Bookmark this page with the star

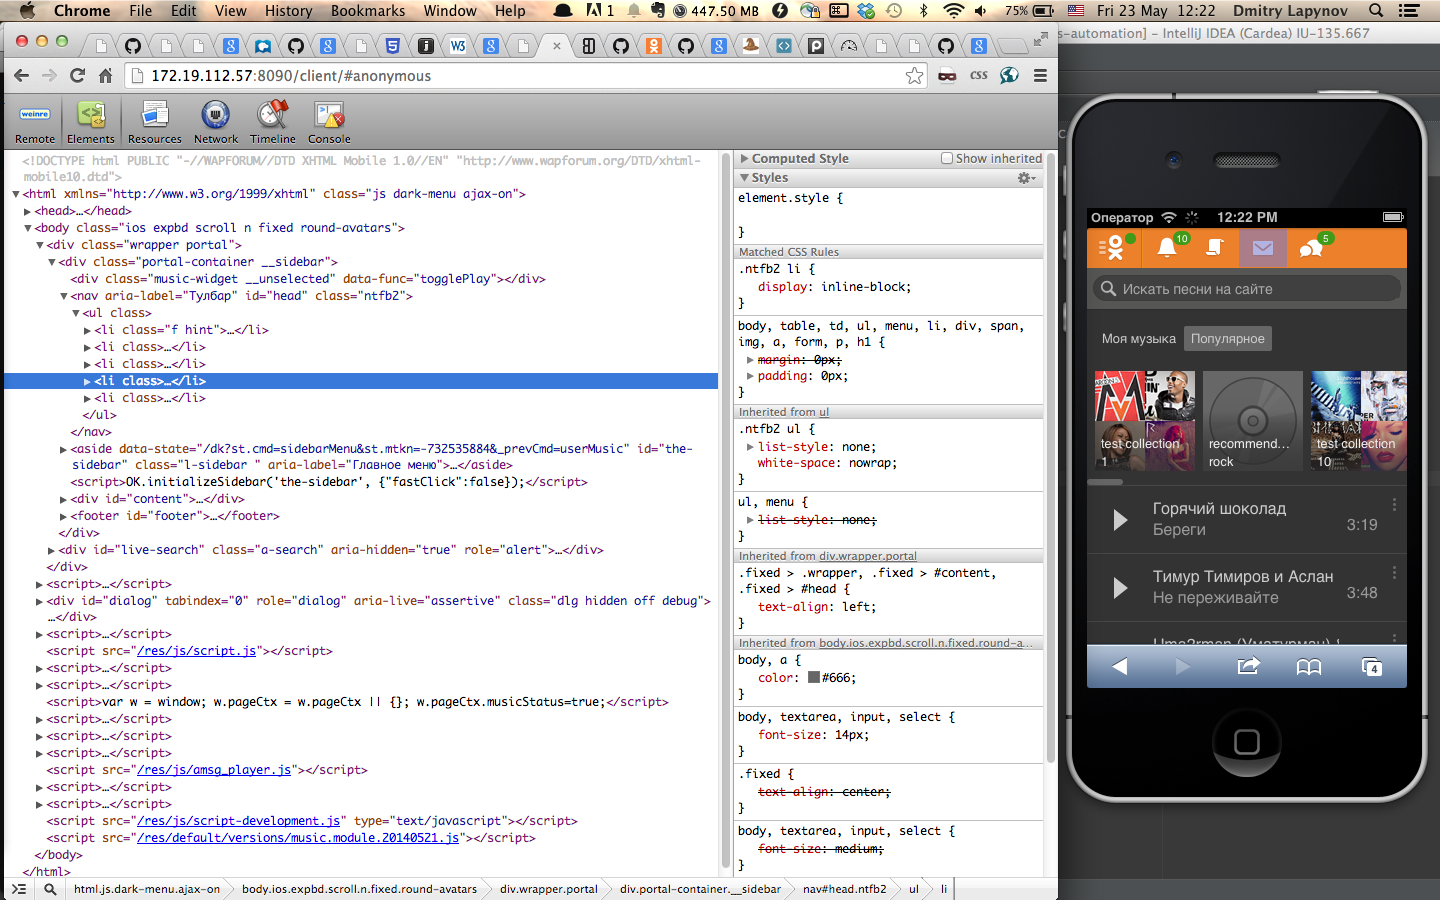coord(914,76)
